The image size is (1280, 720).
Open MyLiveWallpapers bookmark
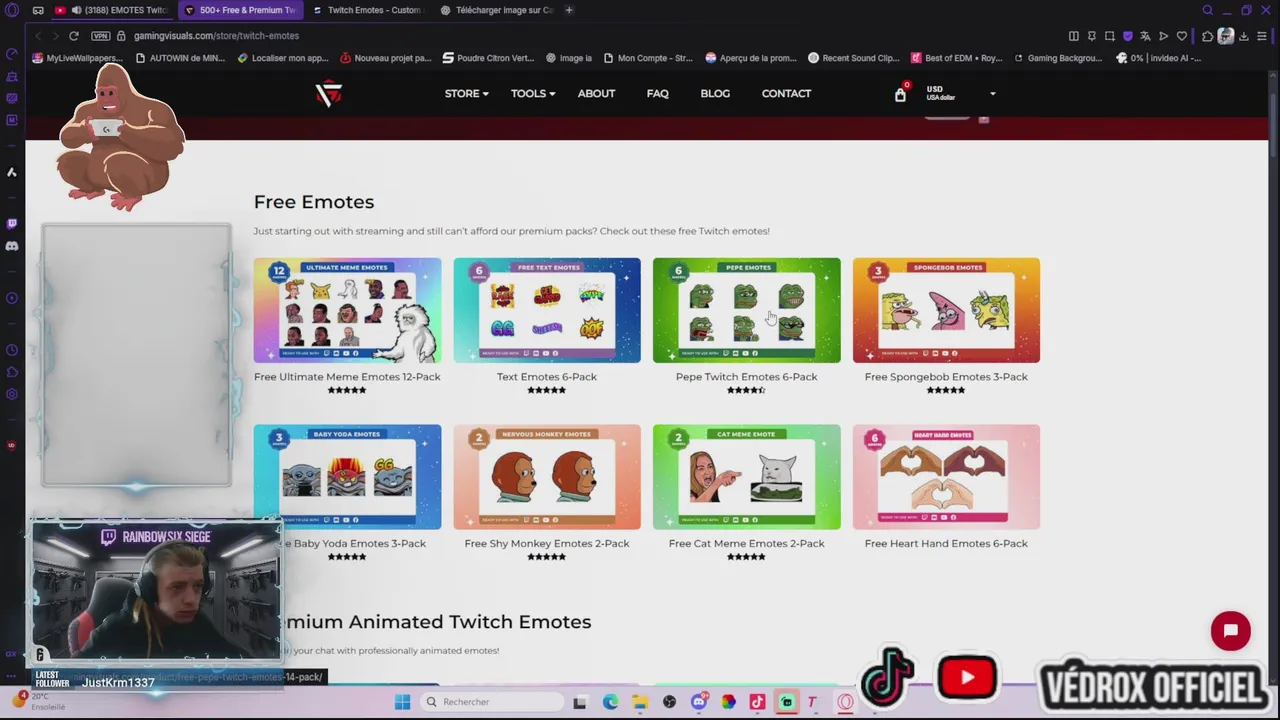pyautogui.click(x=78, y=58)
